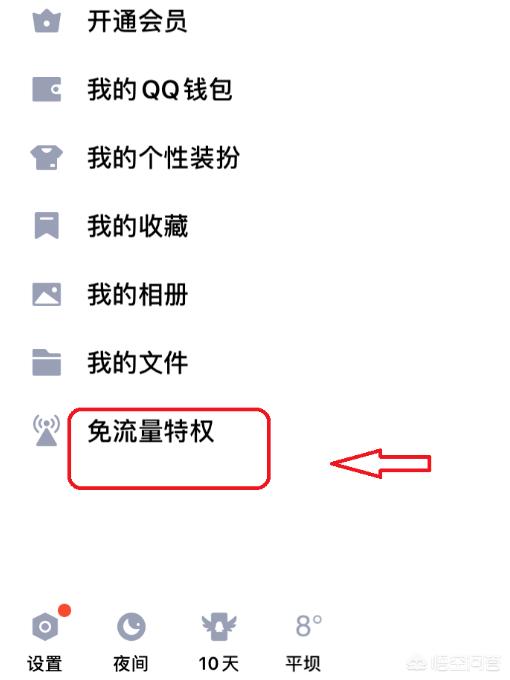
Task: Select the 我的相册 text label
Action: point(137,294)
